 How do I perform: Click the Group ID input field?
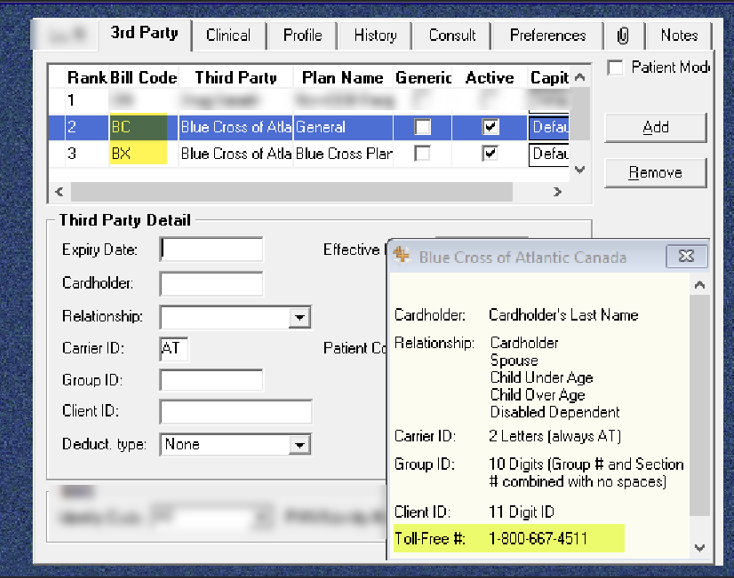point(212,380)
